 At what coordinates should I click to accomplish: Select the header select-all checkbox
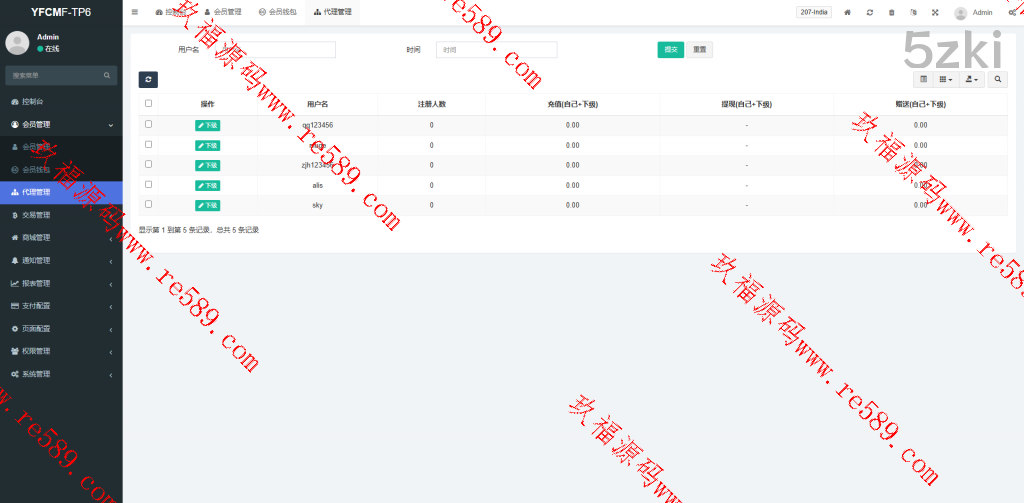pos(148,103)
